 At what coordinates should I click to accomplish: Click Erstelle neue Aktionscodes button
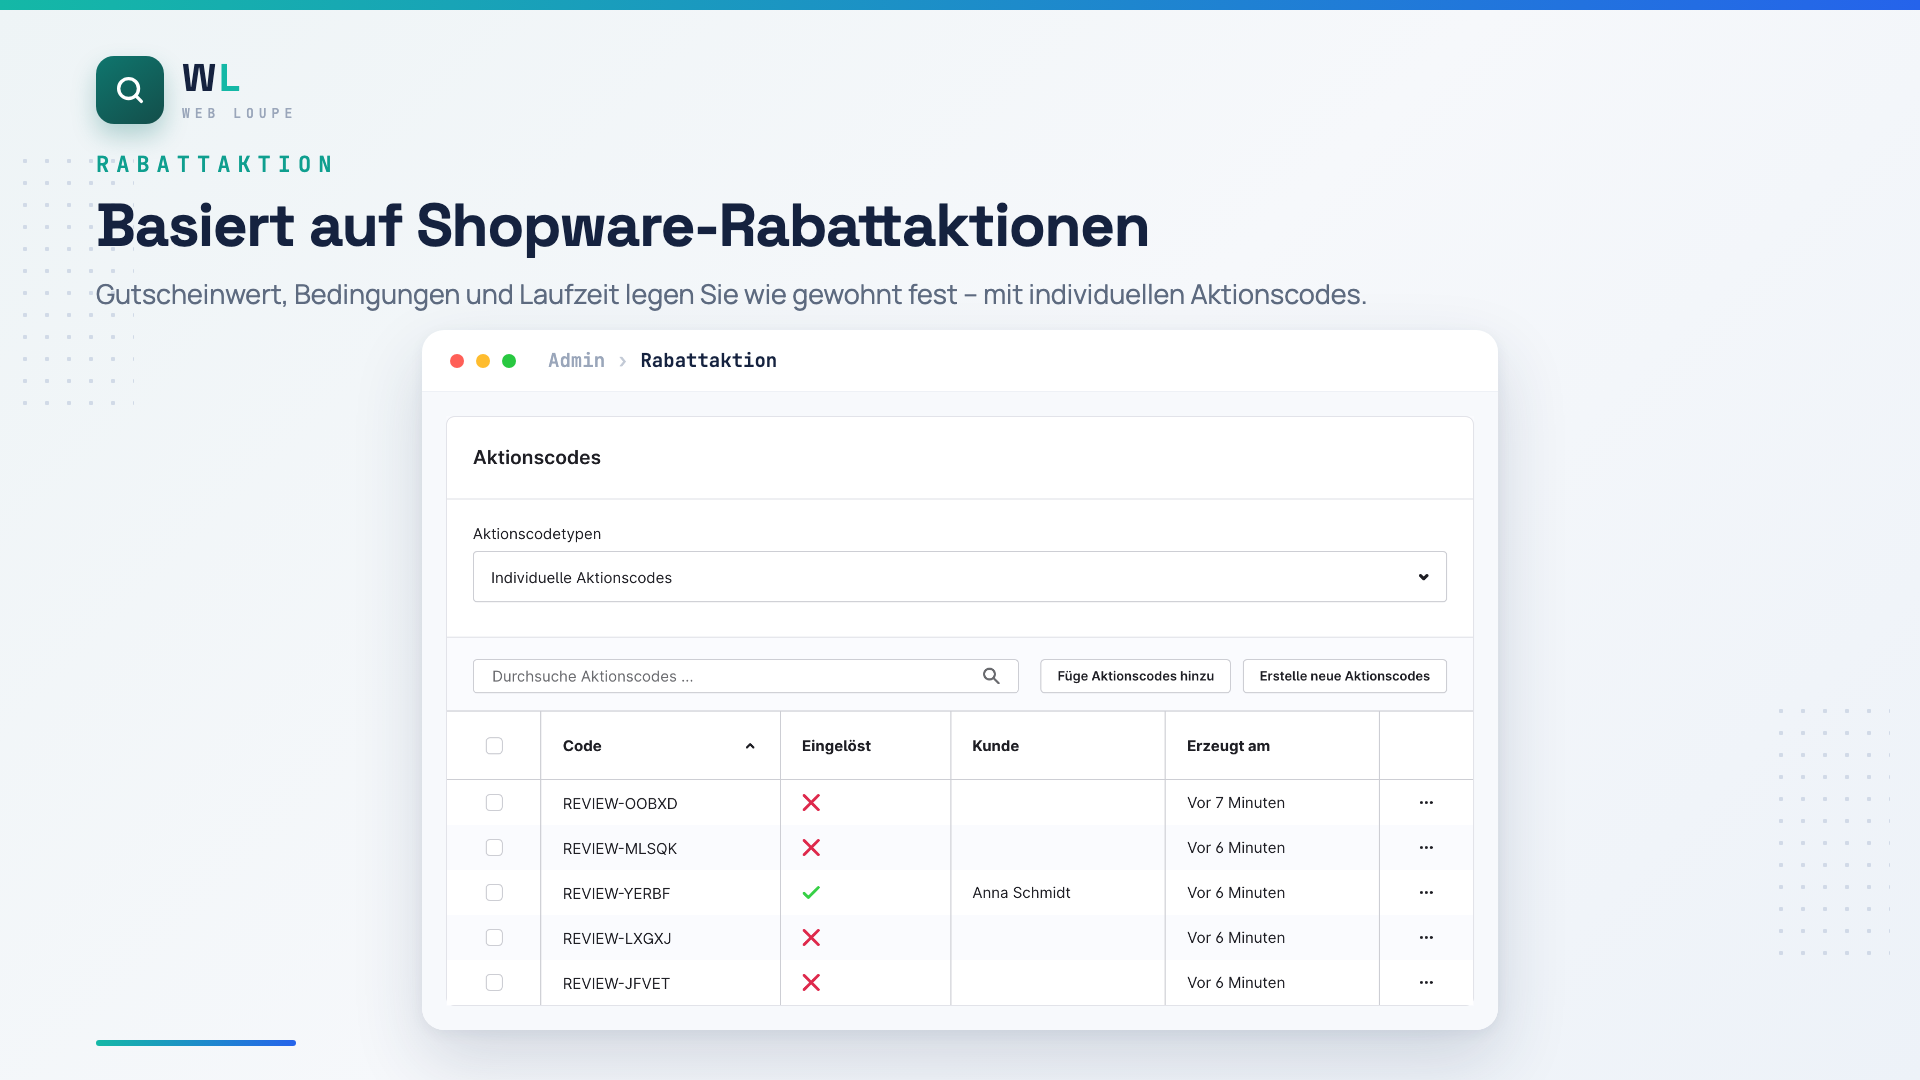tap(1344, 676)
